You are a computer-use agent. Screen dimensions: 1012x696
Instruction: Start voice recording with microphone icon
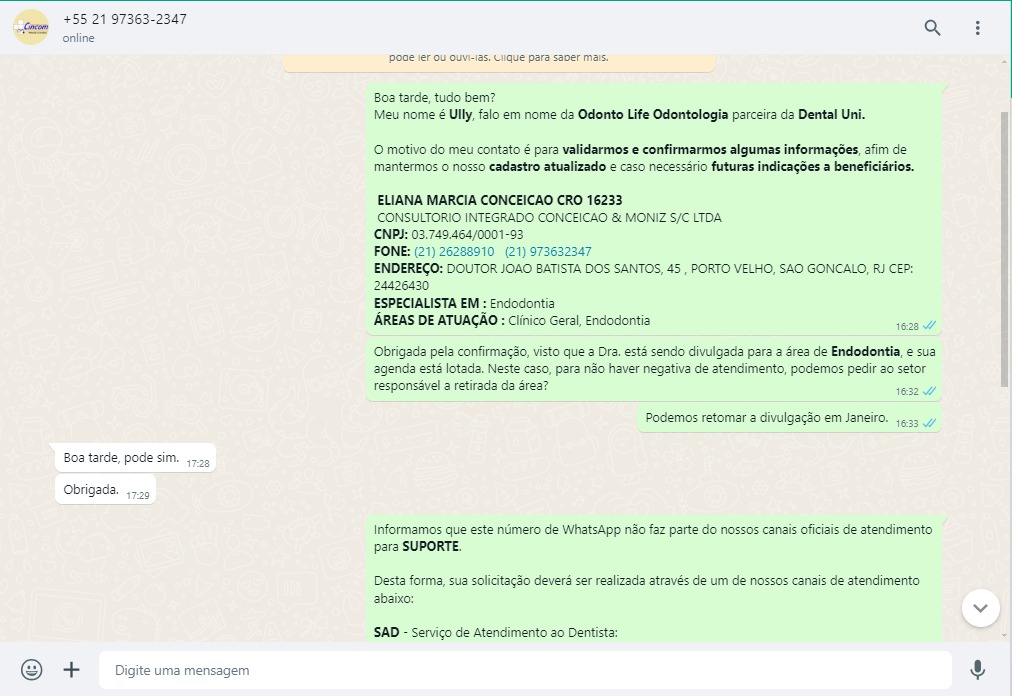tap(977, 670)
